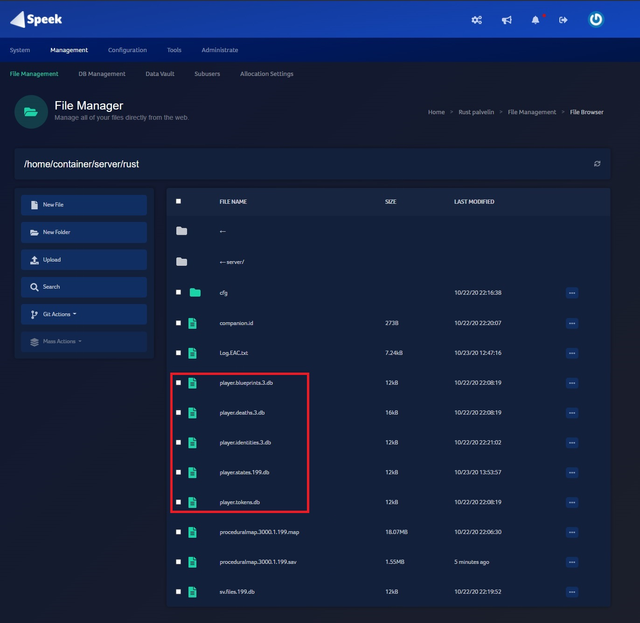Open the Administrate menu
Screen dimensions: 640x623
pyautogui.click(x=220, y=50)
